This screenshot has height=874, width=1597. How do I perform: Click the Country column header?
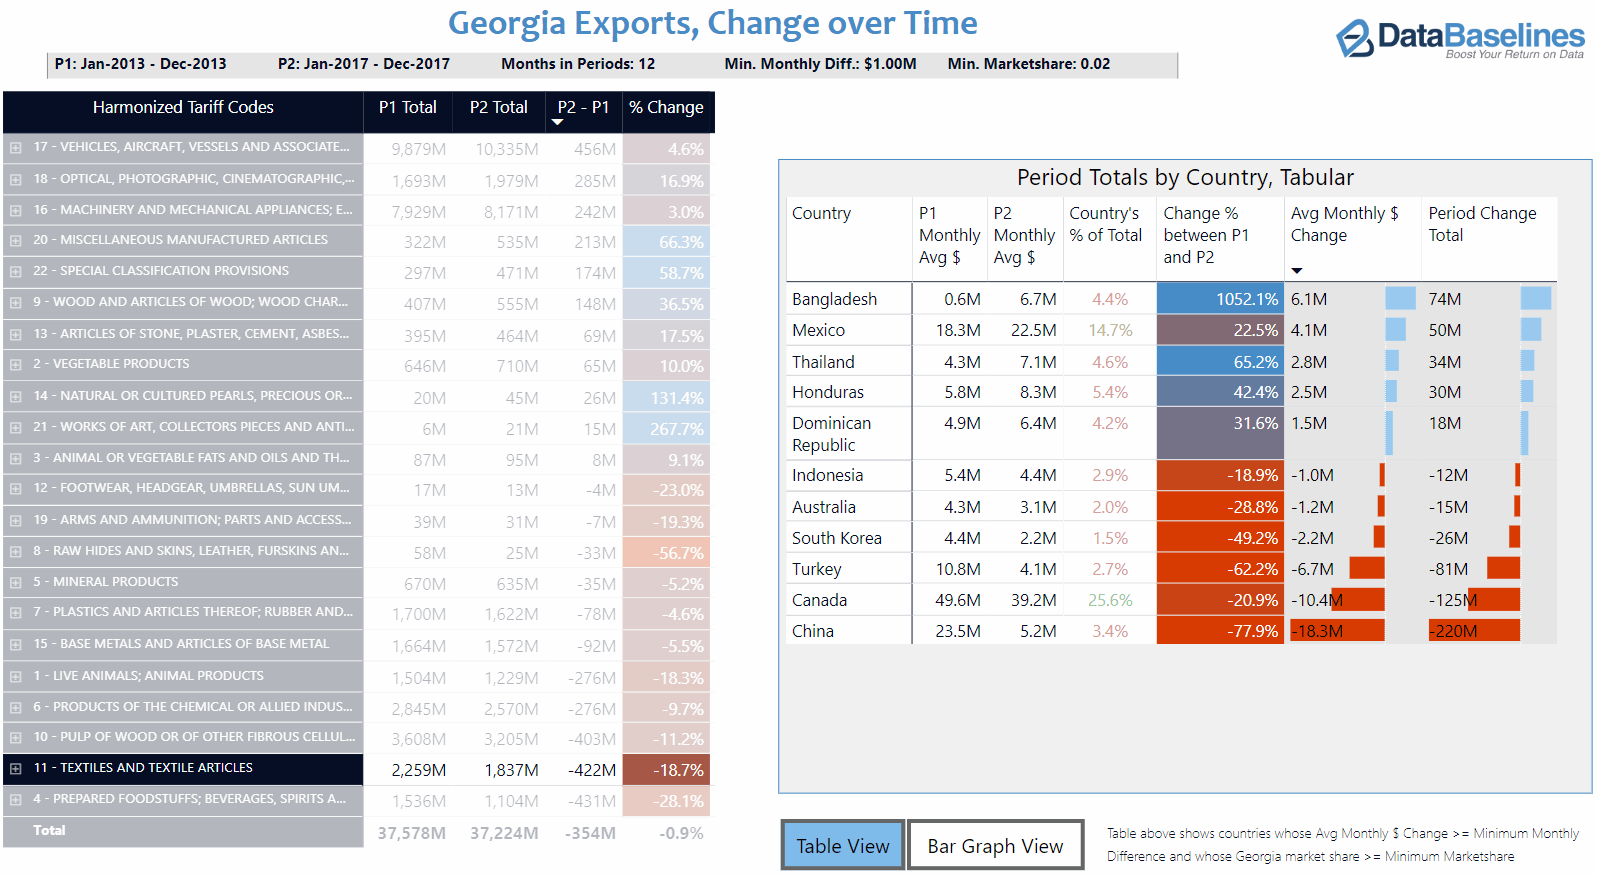[821, 214]
